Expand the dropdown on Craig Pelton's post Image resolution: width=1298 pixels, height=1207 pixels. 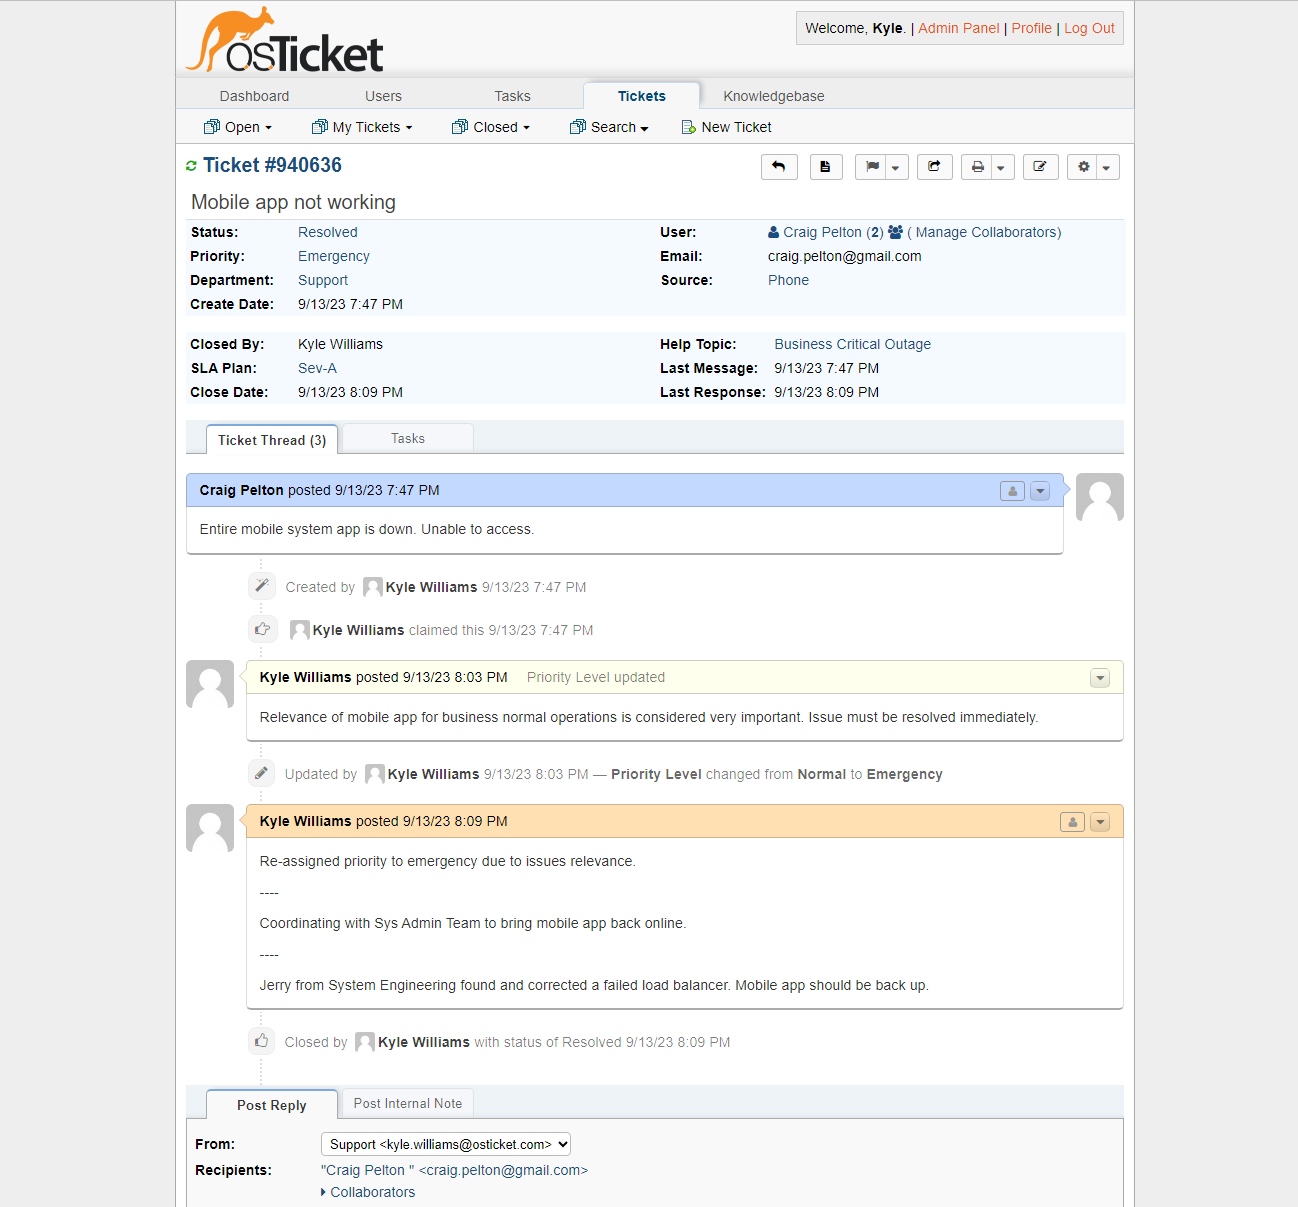[x=1040, y=490]
